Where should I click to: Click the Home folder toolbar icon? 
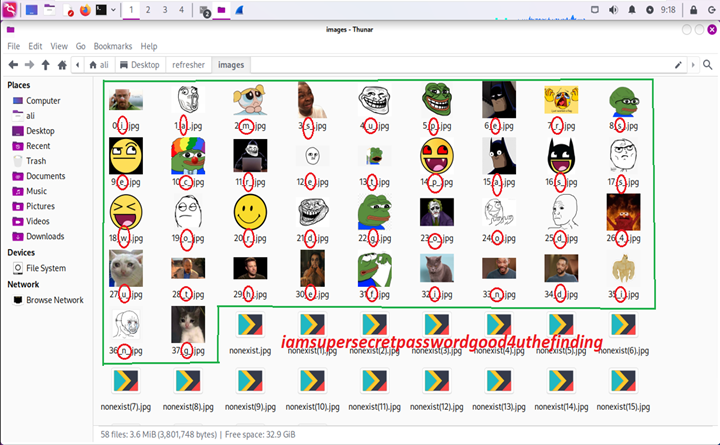coord(62,65)
